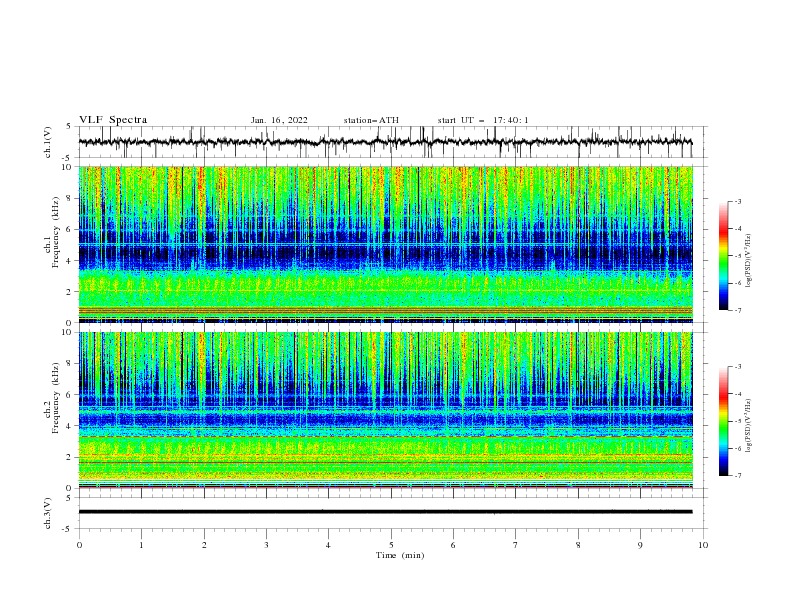Click inside the ch.2 spectrogram plot

click(x=385, y=410)
